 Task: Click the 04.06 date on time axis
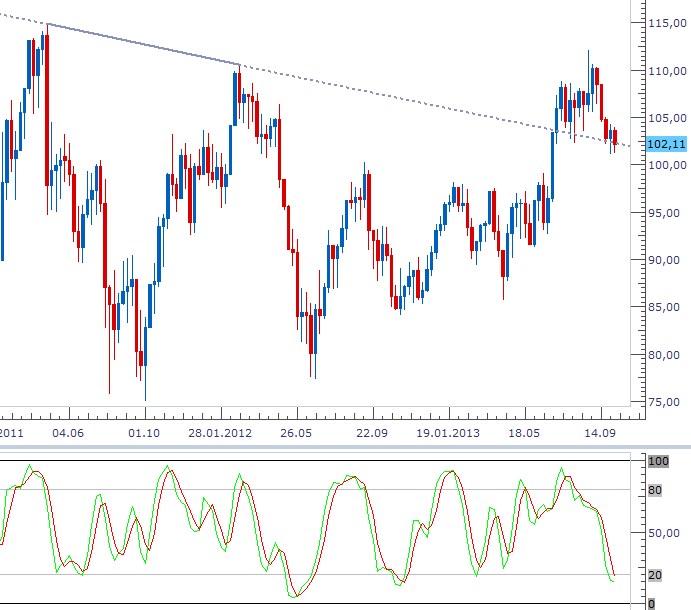(x=67, y=433)
